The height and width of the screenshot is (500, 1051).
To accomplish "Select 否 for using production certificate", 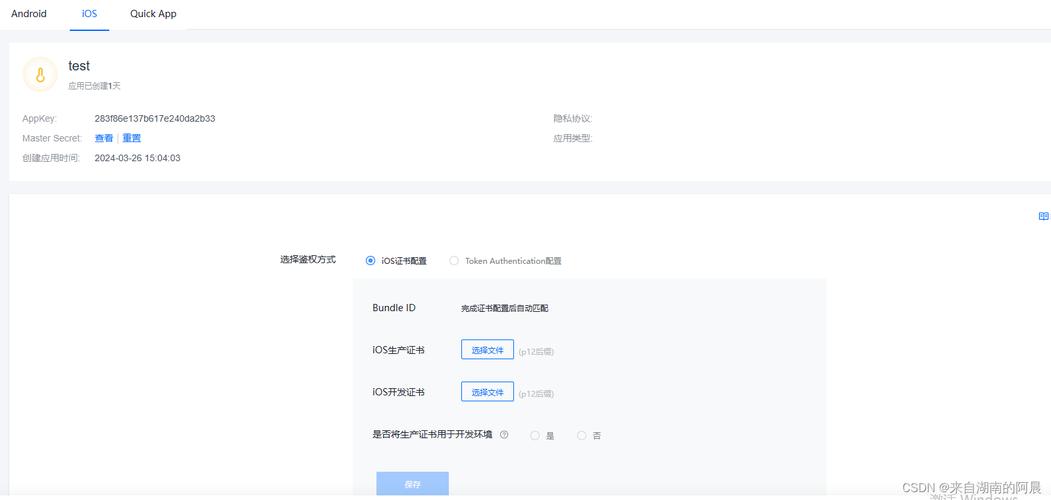I will (x=582, y=435).
